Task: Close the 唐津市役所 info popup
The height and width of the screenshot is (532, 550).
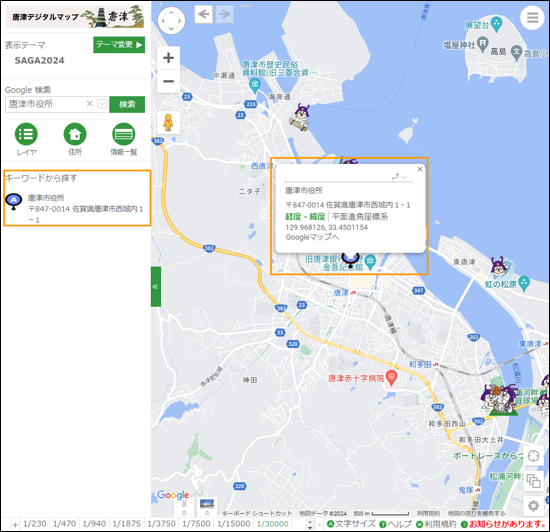Action: [420, 169]
